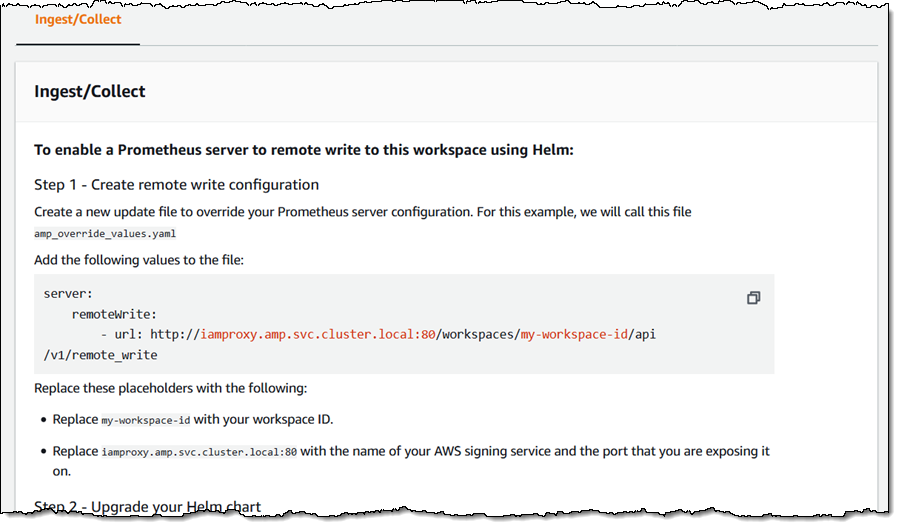Click red my-workspace-id placeholder in the code URL

pyautogui.click(x=572, y=334)
